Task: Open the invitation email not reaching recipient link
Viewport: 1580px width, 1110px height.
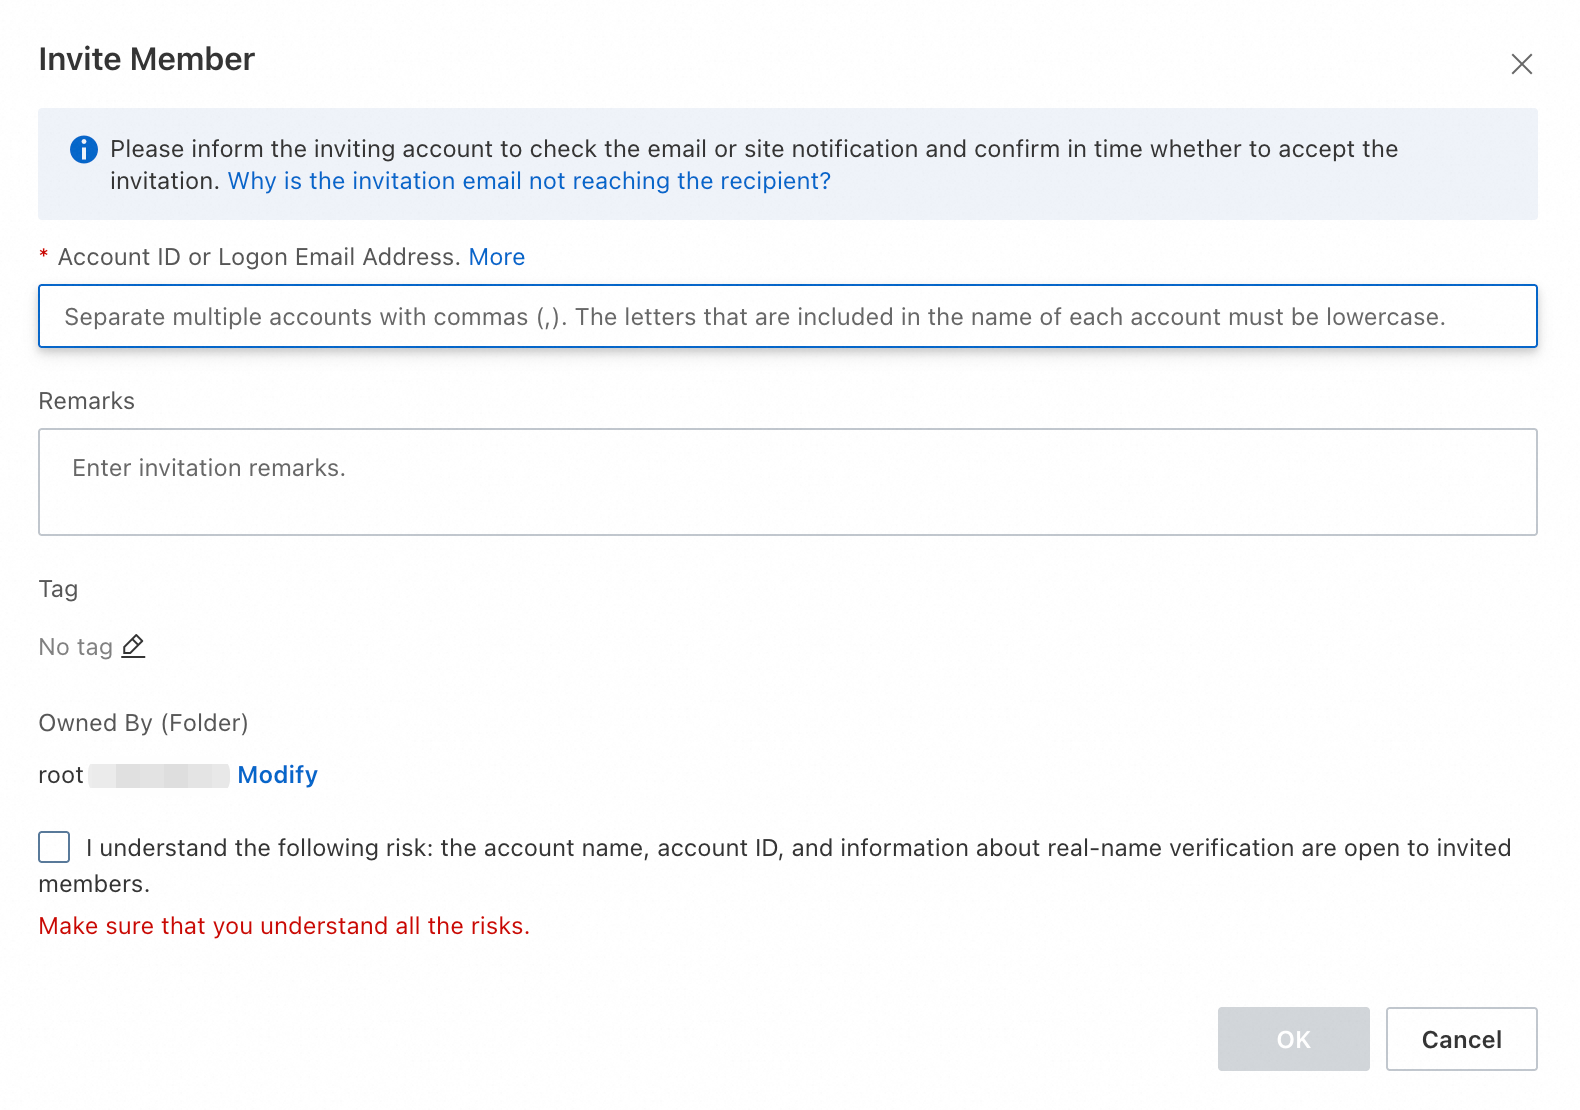Action: [x=529, y=181]
